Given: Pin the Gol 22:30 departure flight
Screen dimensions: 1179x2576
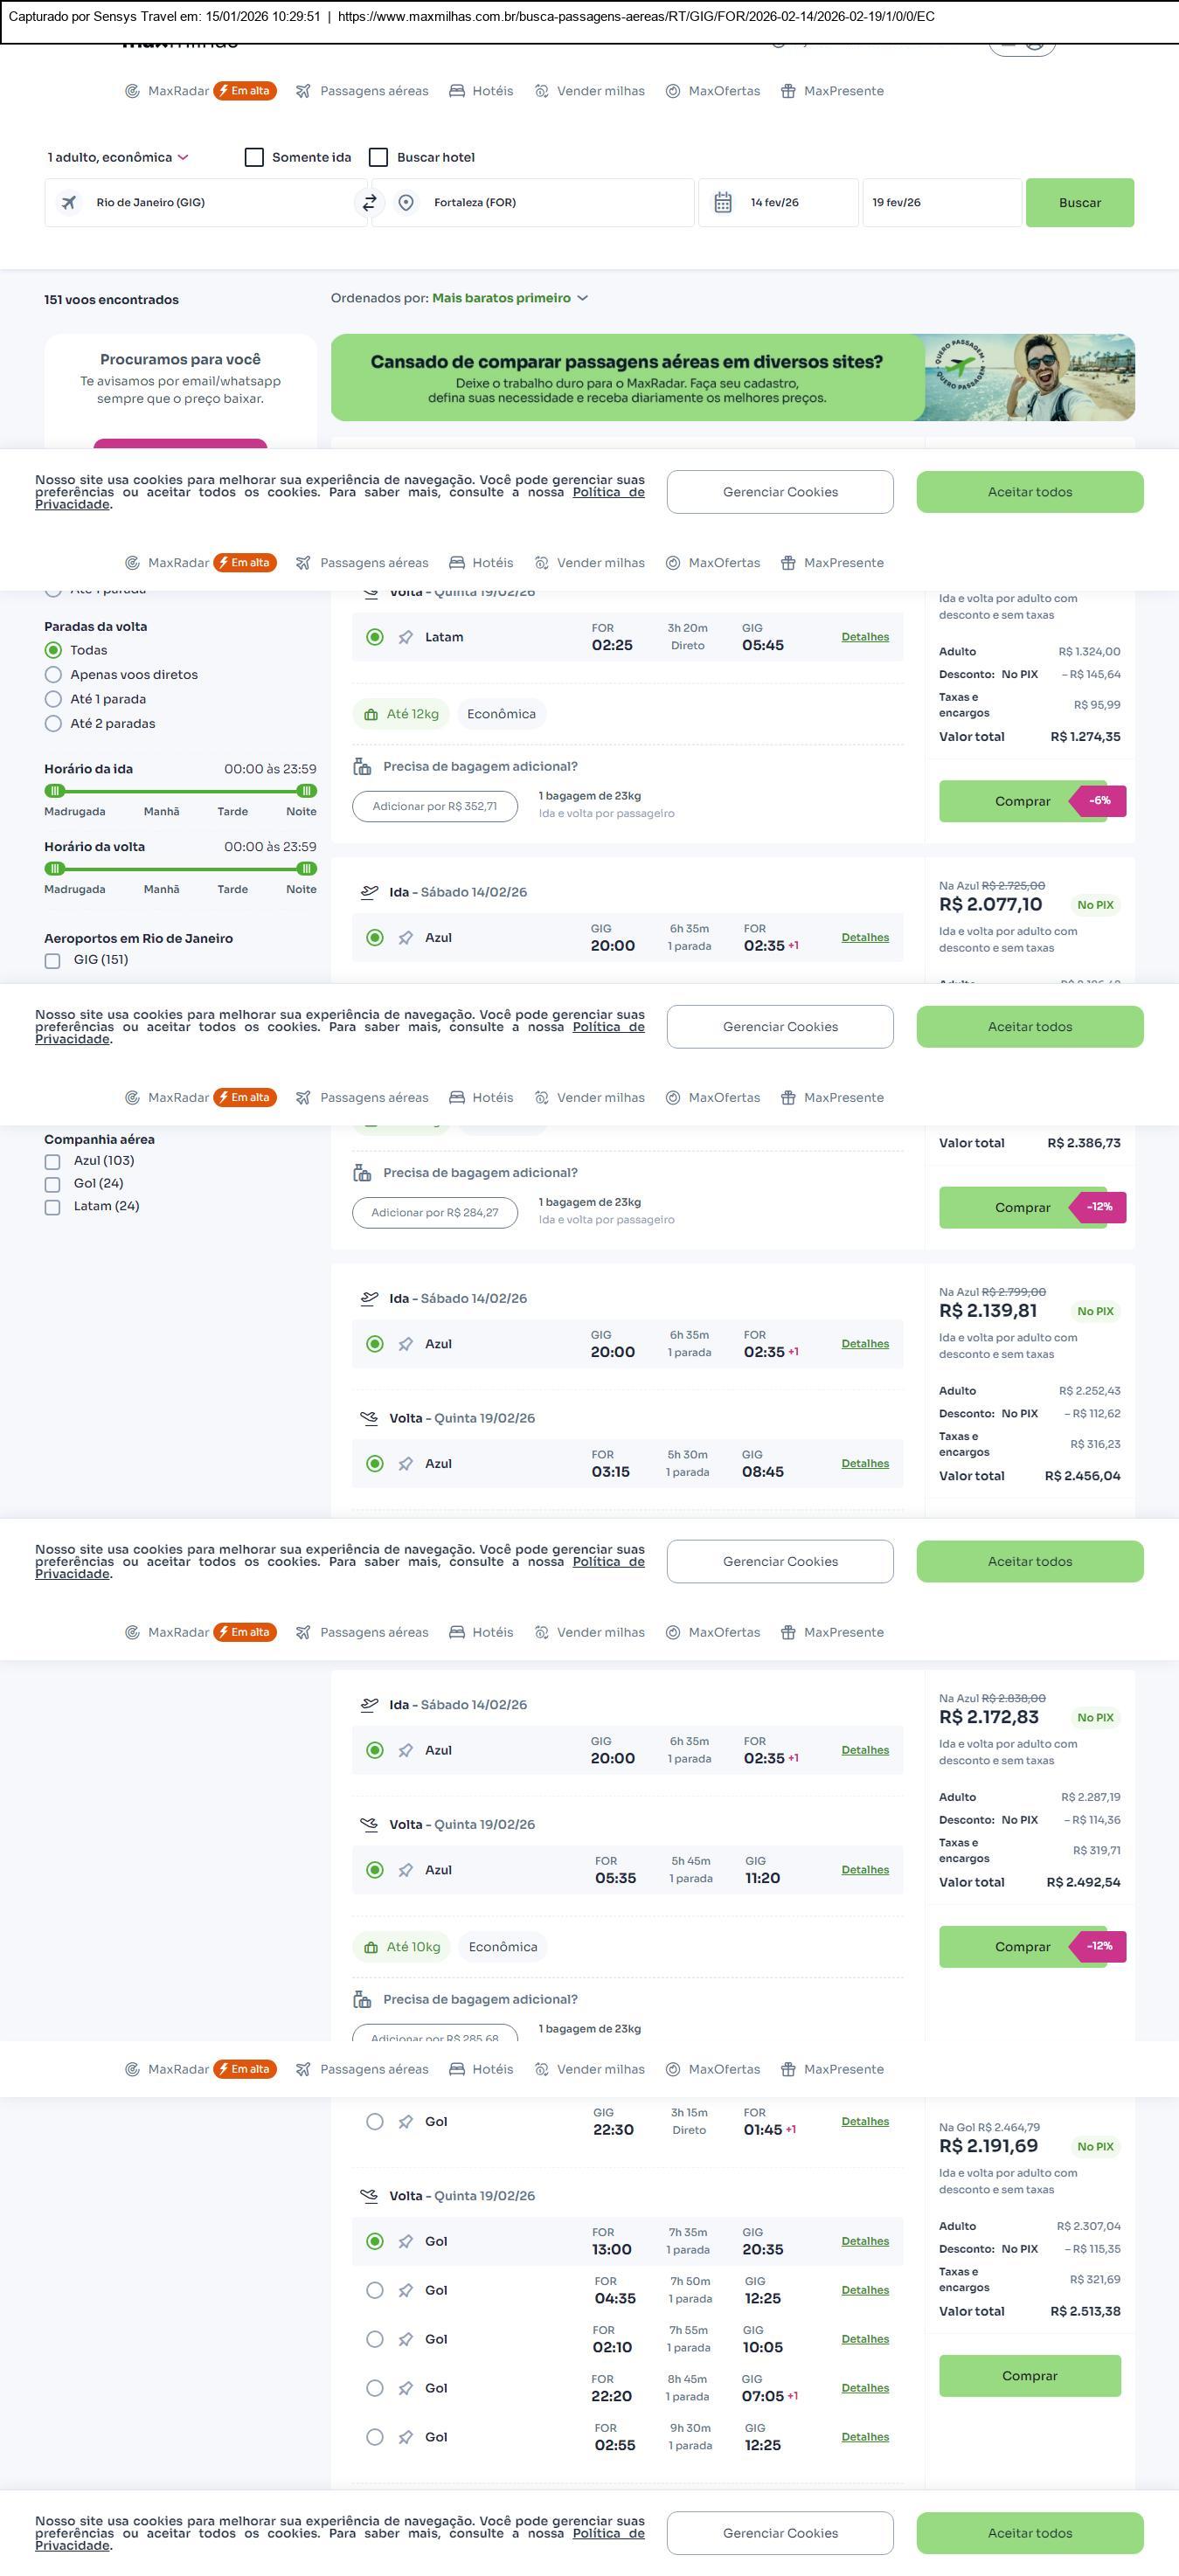Looking at the screenshot, I should tap(405, 2122).
